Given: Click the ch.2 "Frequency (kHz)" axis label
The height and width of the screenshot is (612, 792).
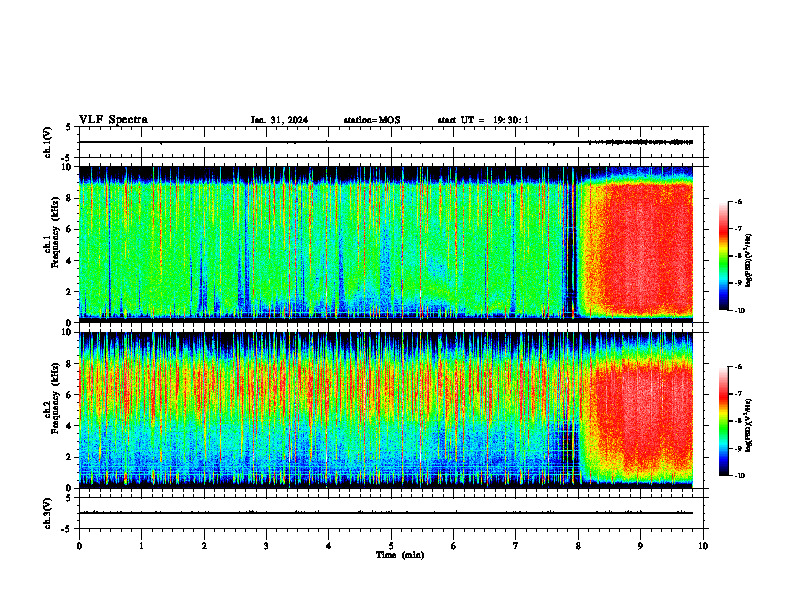Looking at the screenshot, I should (x=55, y=398).
